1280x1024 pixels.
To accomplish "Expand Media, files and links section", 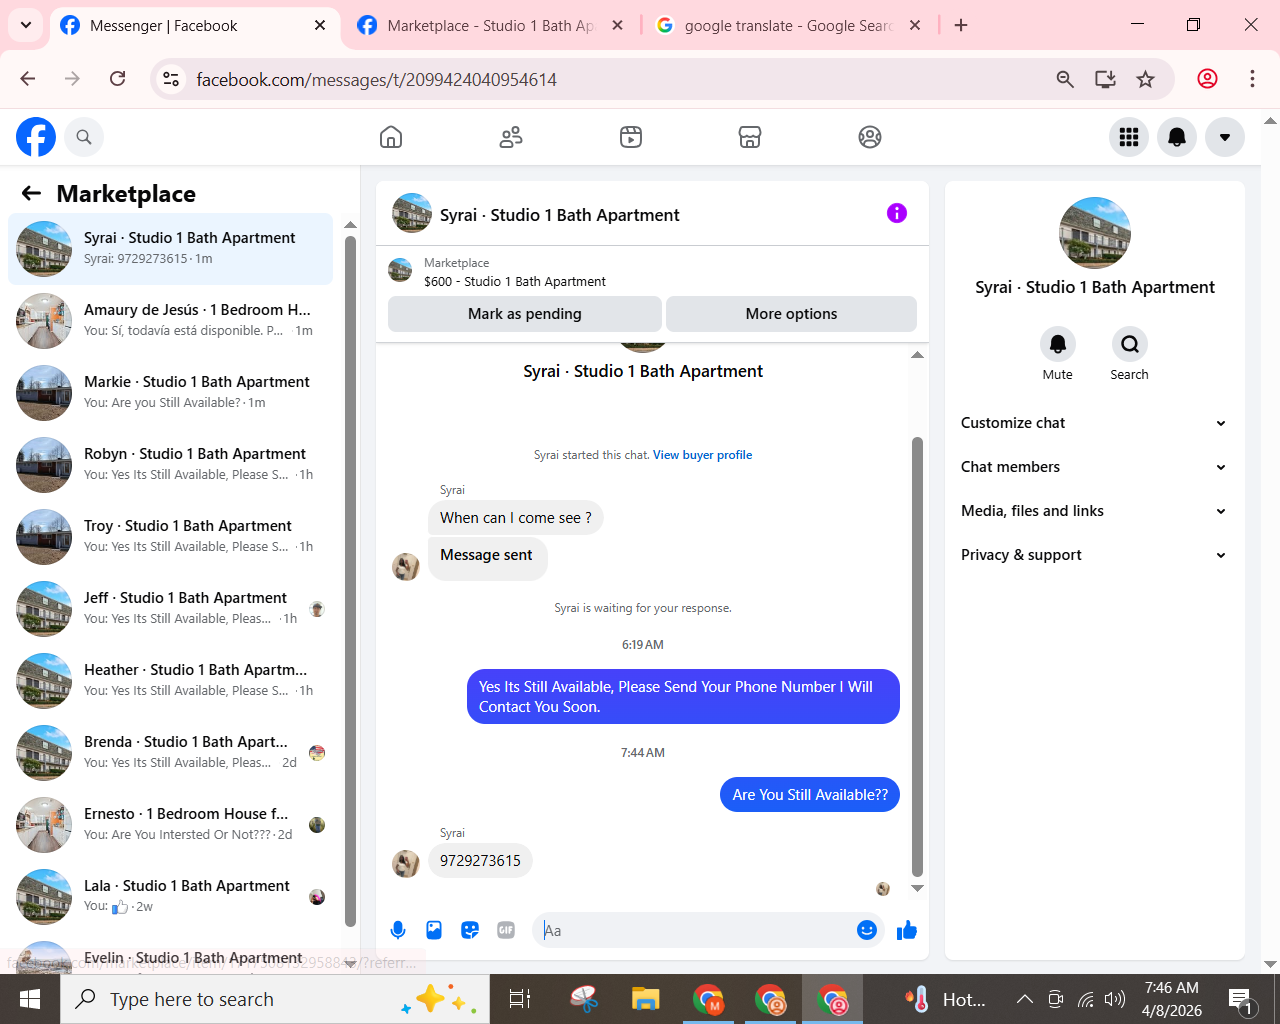I will pos(1094,511).
